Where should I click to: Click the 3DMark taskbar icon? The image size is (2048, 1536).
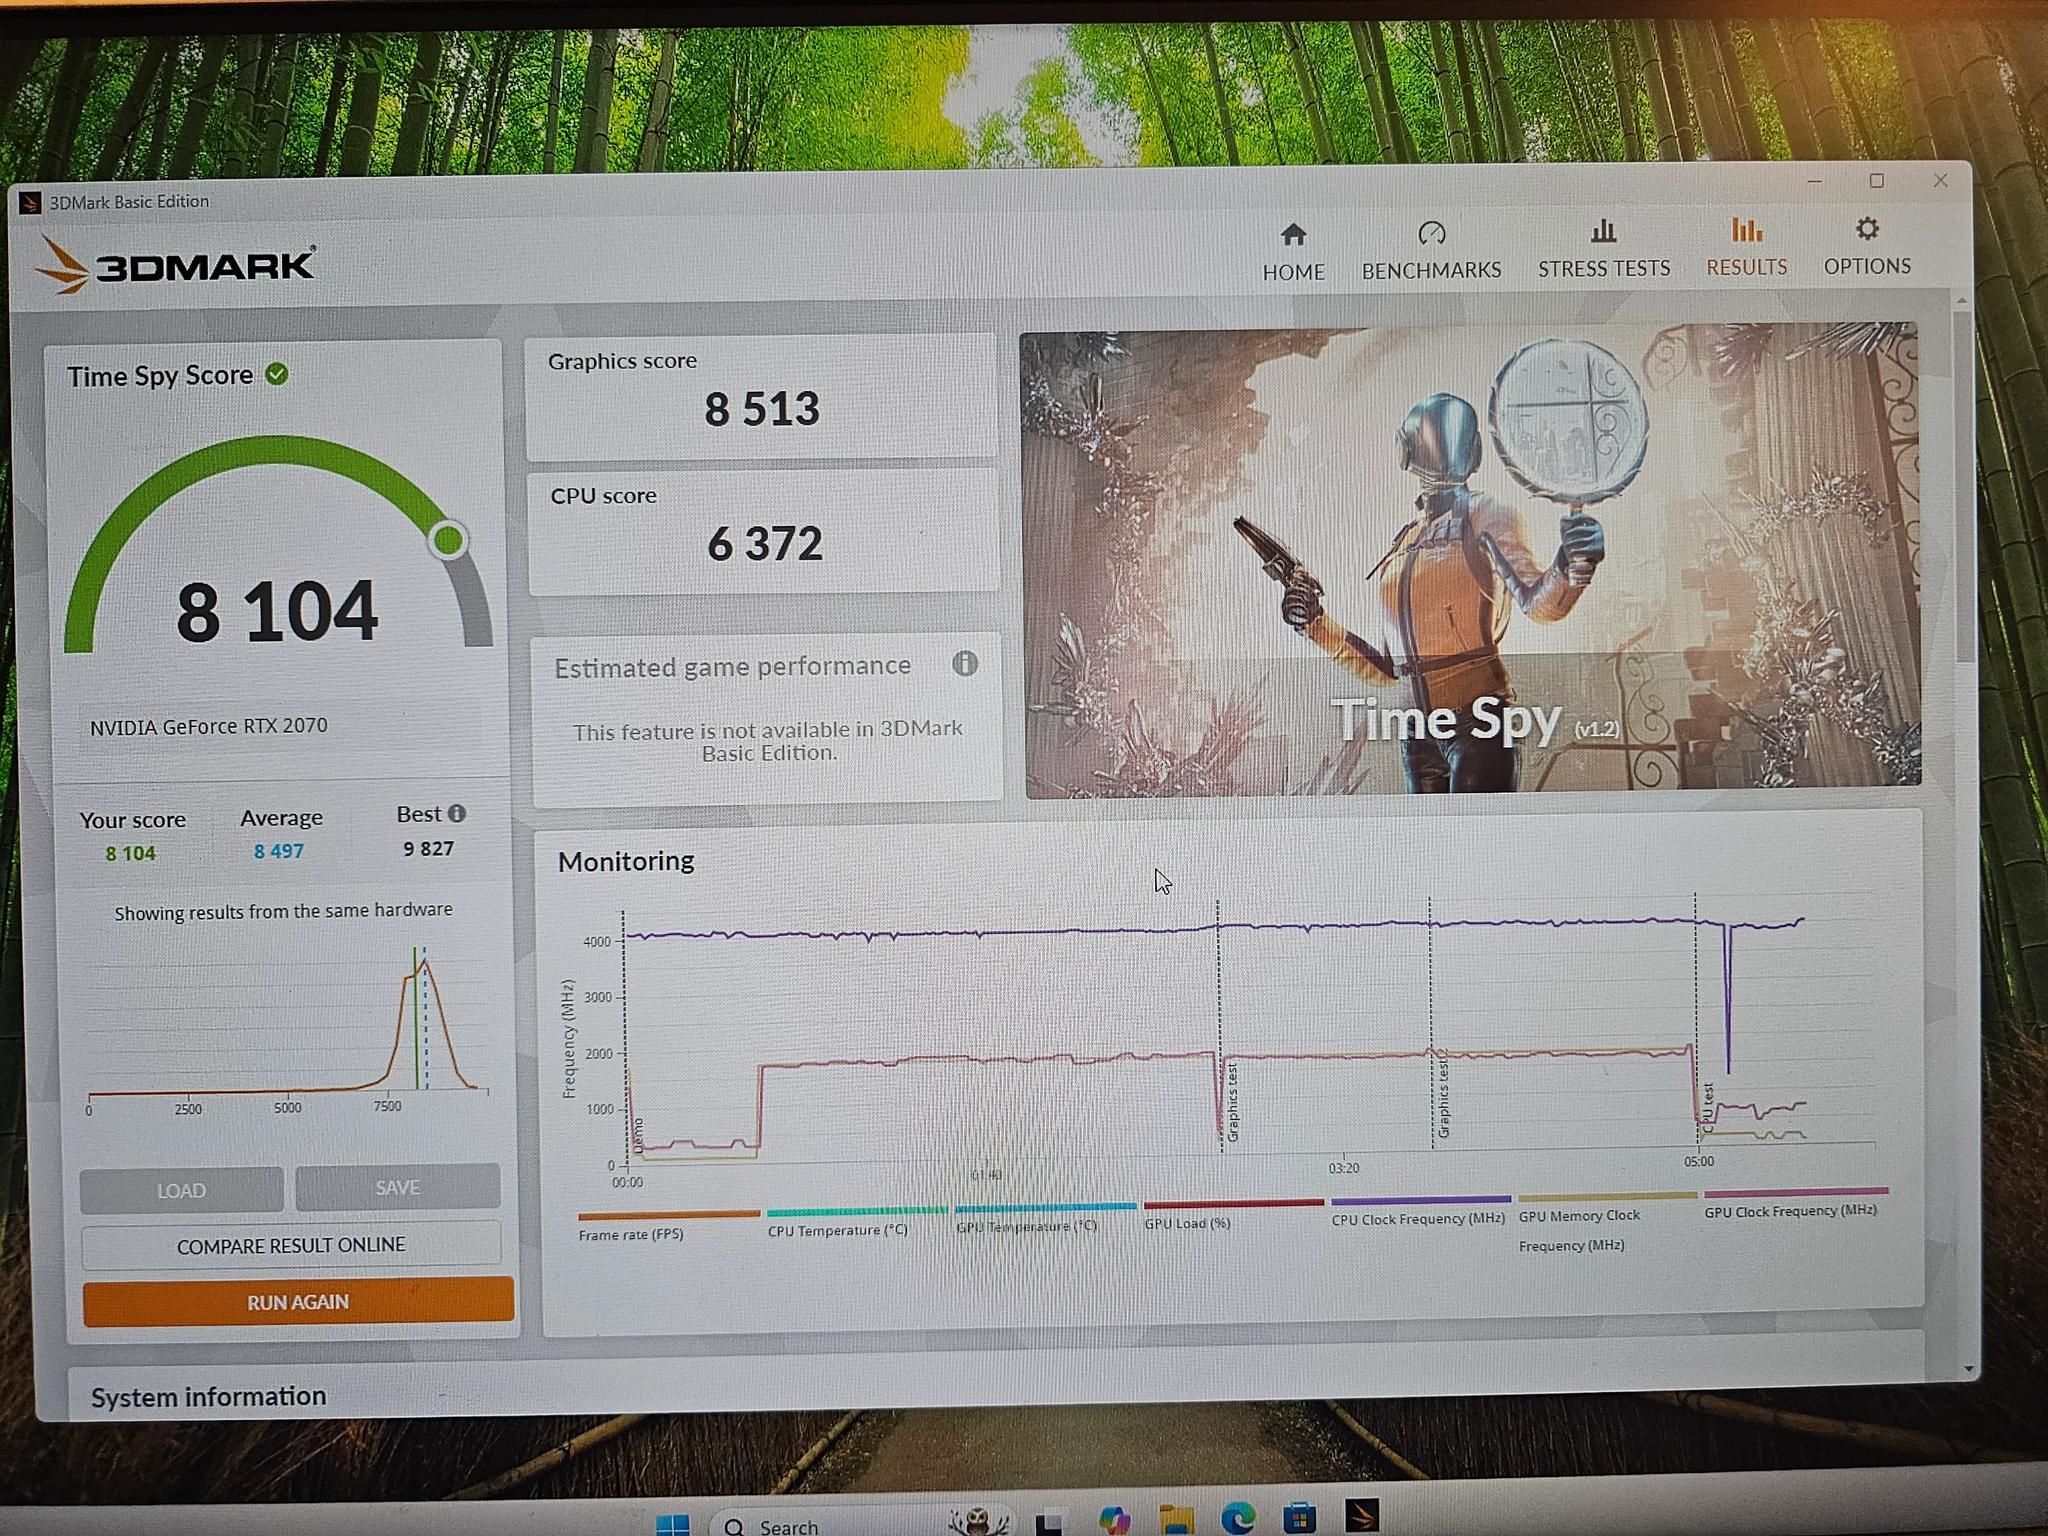click(1361, 1515)
